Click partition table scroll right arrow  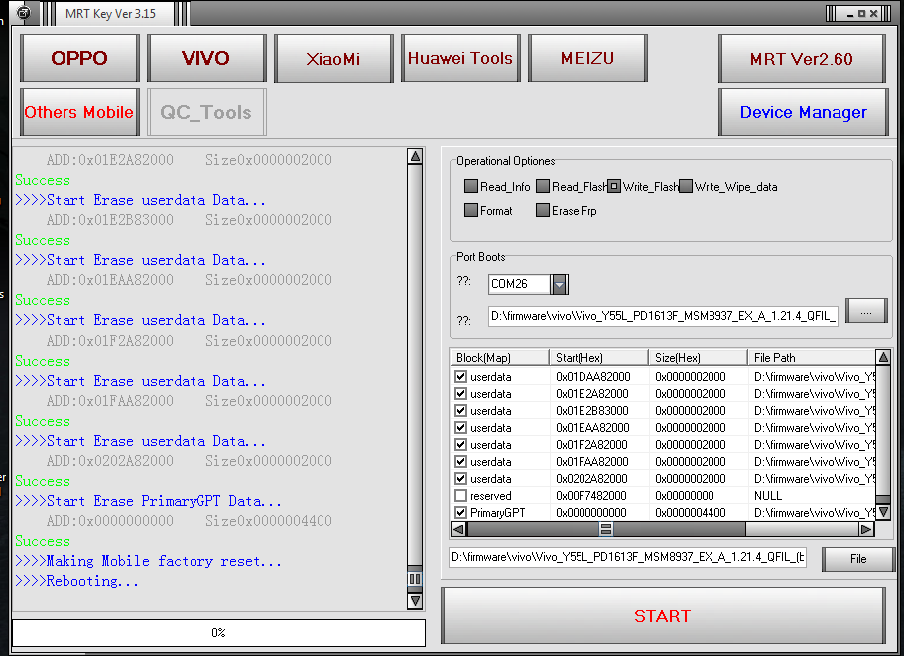[x=867, y=529]
